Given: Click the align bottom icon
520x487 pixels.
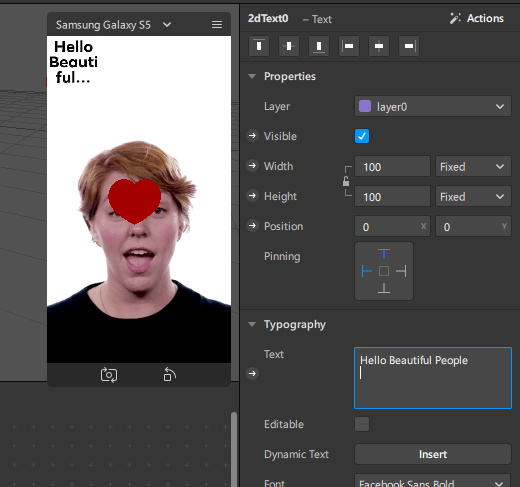Looking at the screenshot, I should click(319, 46).
